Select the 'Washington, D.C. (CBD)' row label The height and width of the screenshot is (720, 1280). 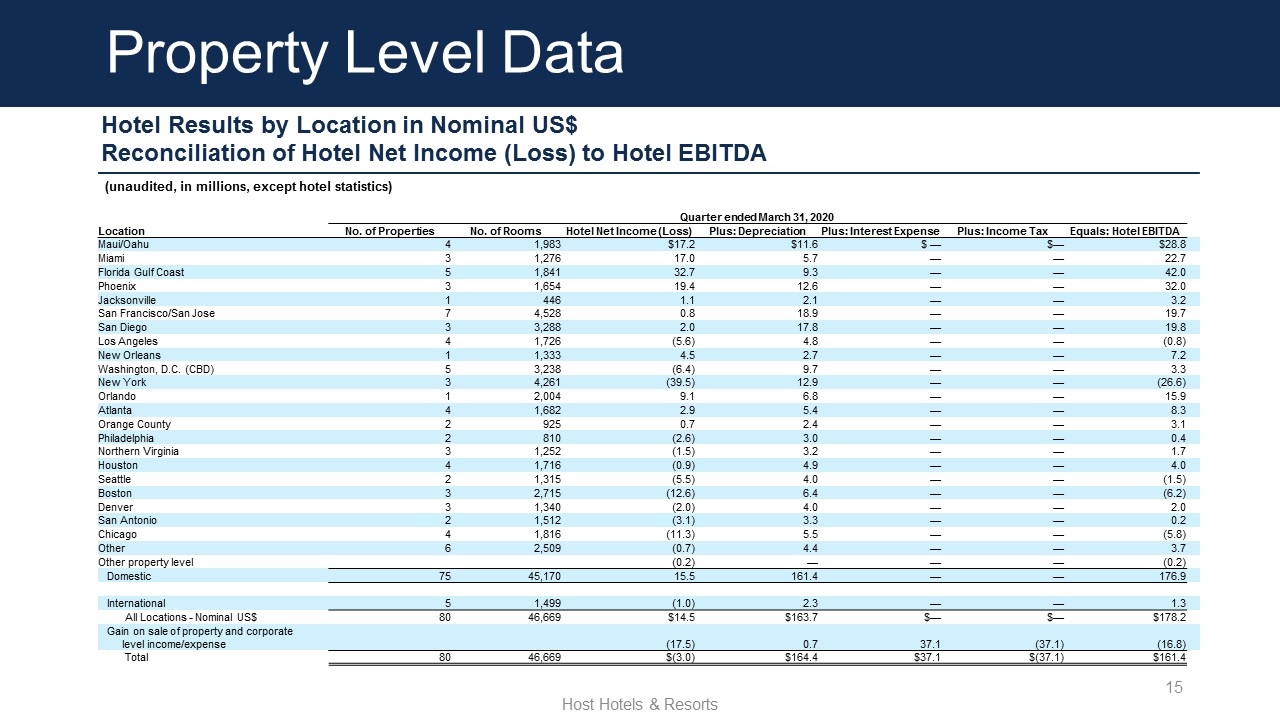[156, 369]
